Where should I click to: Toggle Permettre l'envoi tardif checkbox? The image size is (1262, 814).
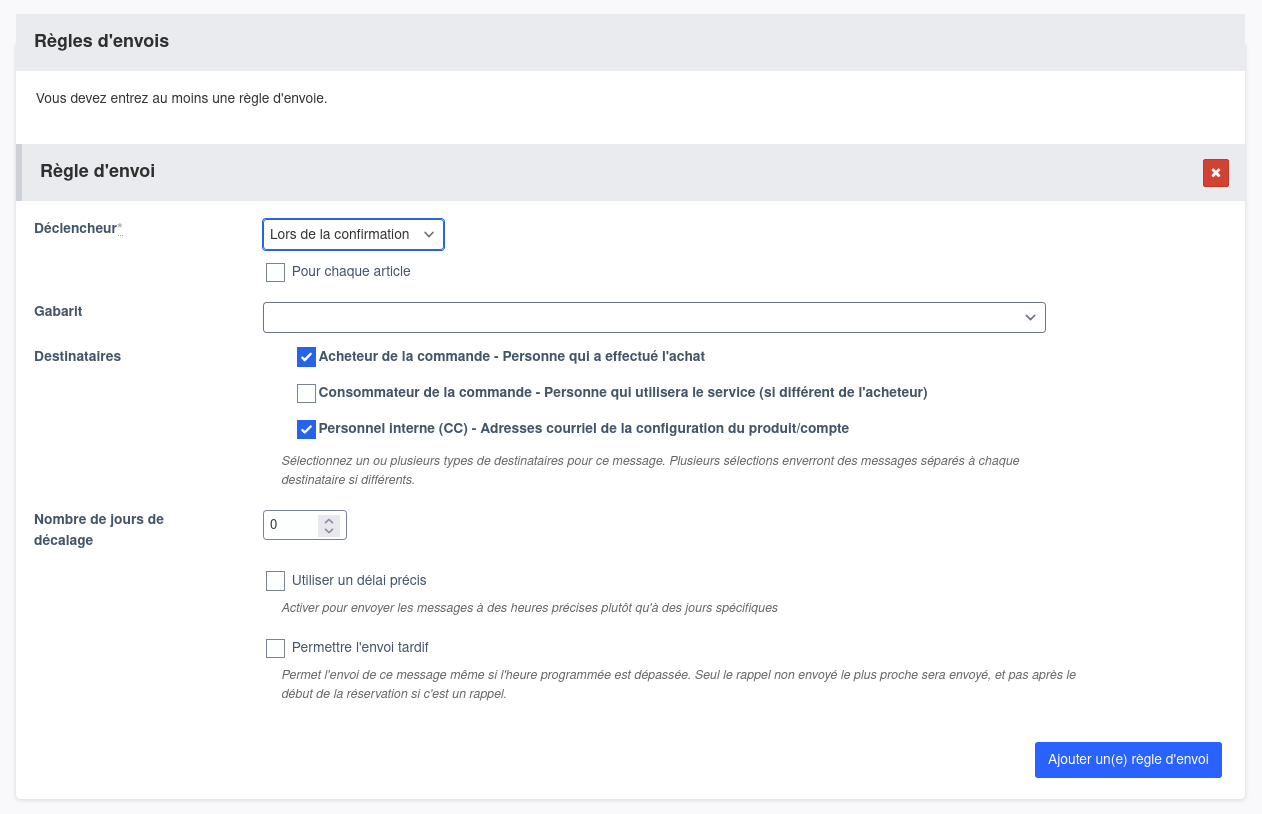click(276, 648)
